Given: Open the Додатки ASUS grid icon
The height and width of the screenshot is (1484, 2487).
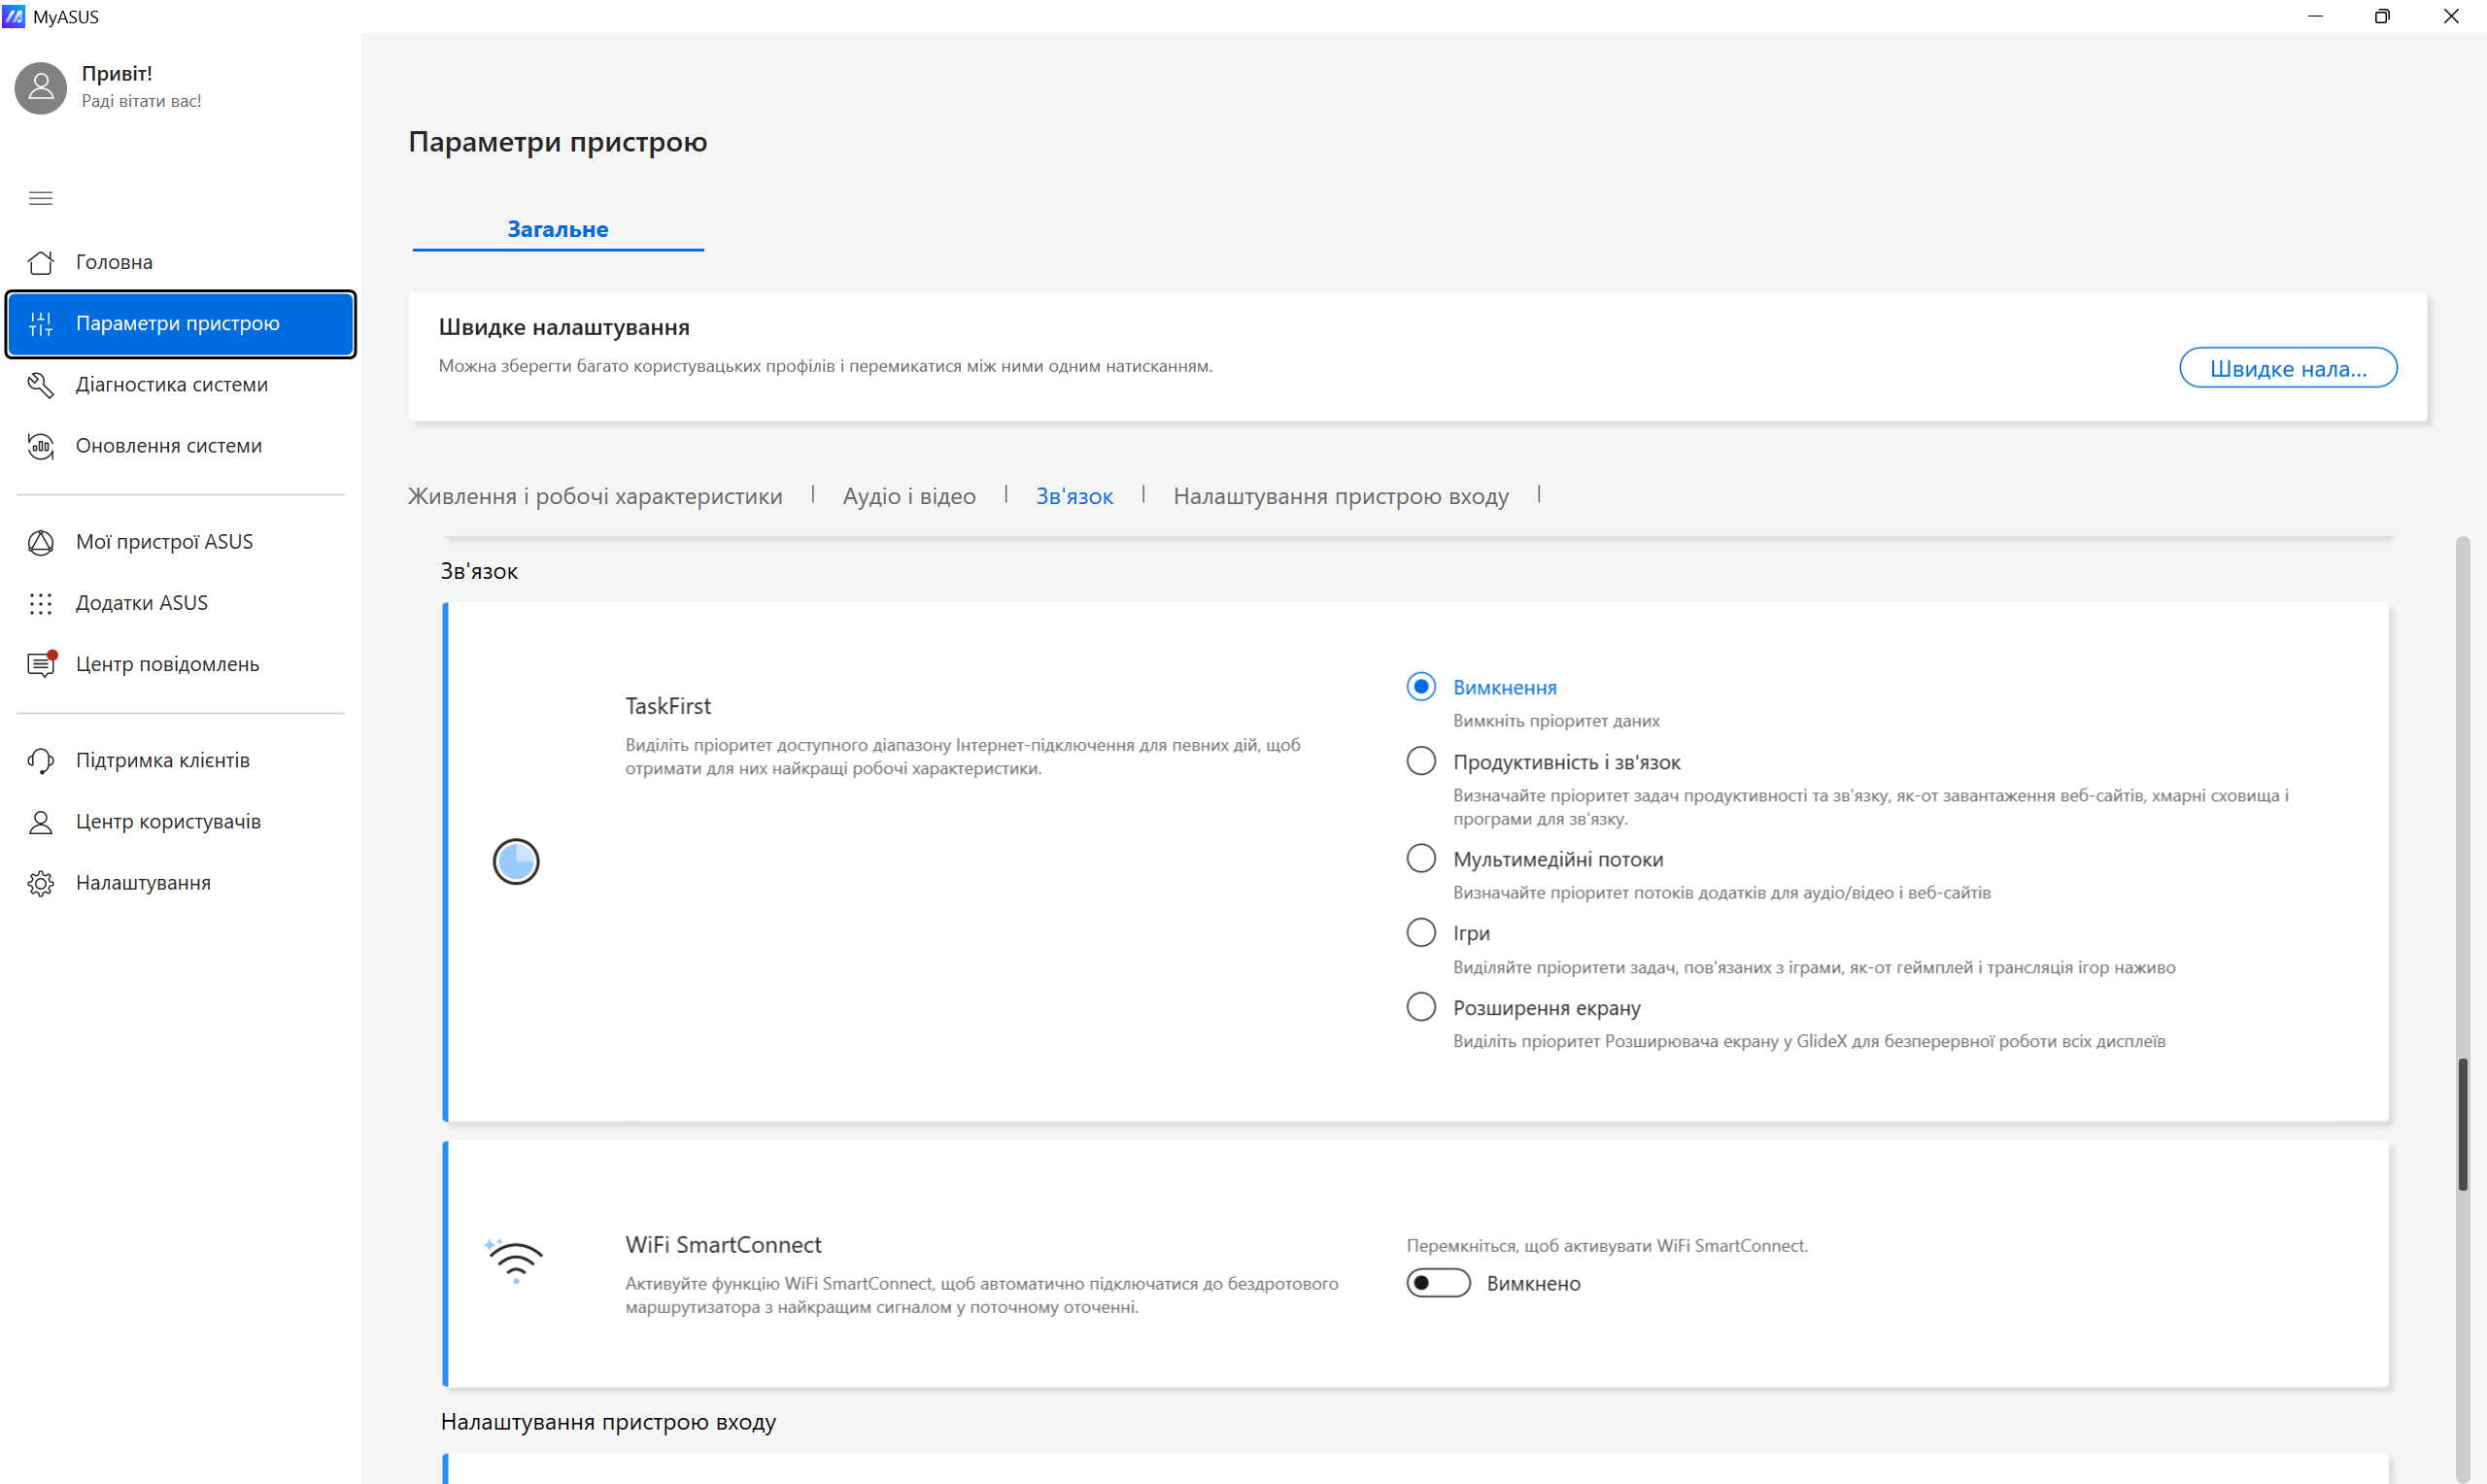Looking at the screenshot, I should pyautogui.click(x=40, y=603).
